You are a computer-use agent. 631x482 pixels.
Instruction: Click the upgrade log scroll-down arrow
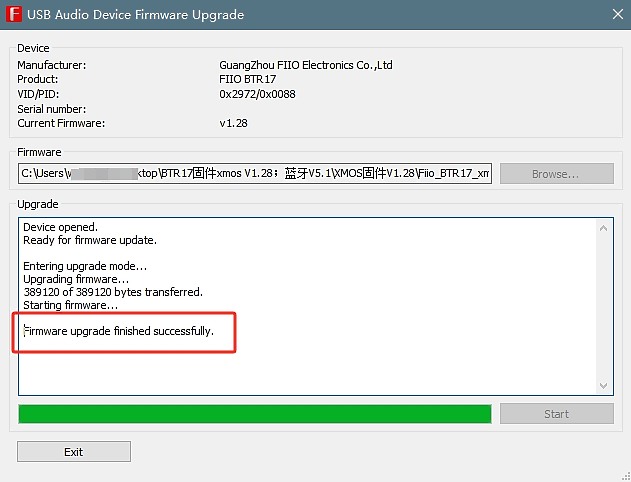(603, 385)
